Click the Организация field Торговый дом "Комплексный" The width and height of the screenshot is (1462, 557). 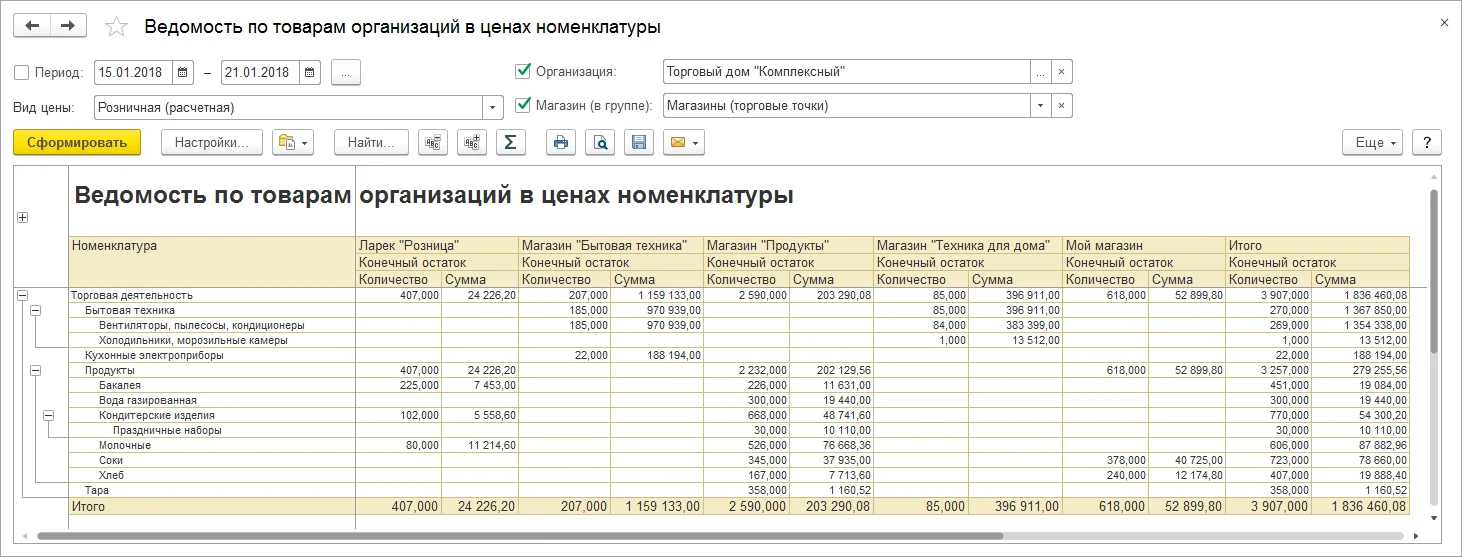pyautogui.click(x=846, y=72)
